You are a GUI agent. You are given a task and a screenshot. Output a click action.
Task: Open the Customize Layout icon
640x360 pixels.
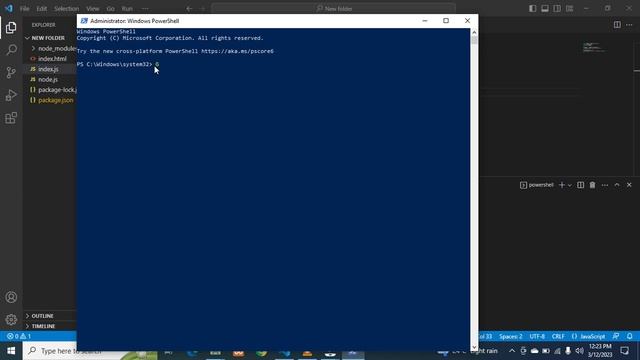tap(569, 9)
